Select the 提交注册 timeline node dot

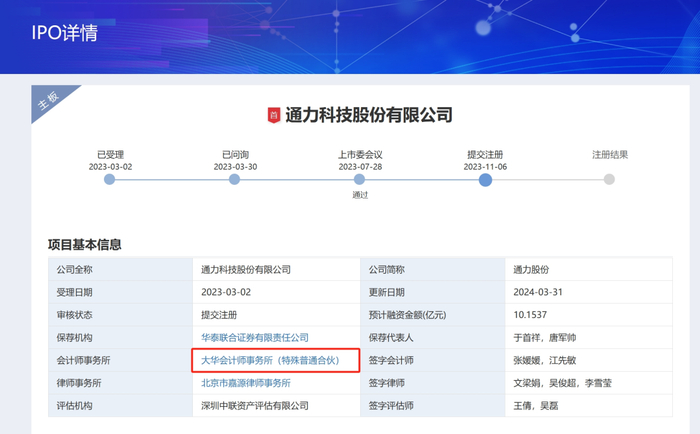pyautogui.click(x=485, y=180)
